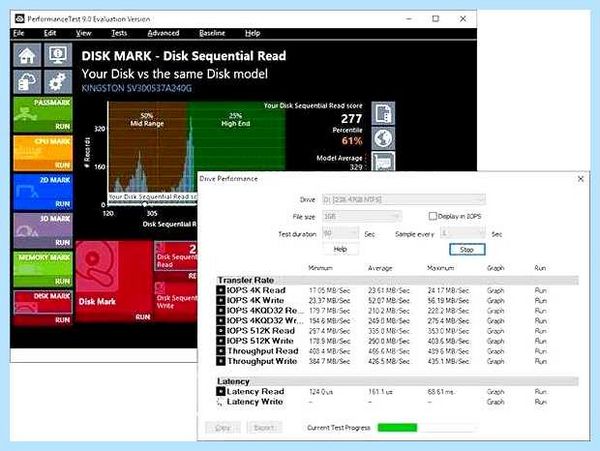
Task: Open Graph for Latency Write row
Action: (496, 402)
